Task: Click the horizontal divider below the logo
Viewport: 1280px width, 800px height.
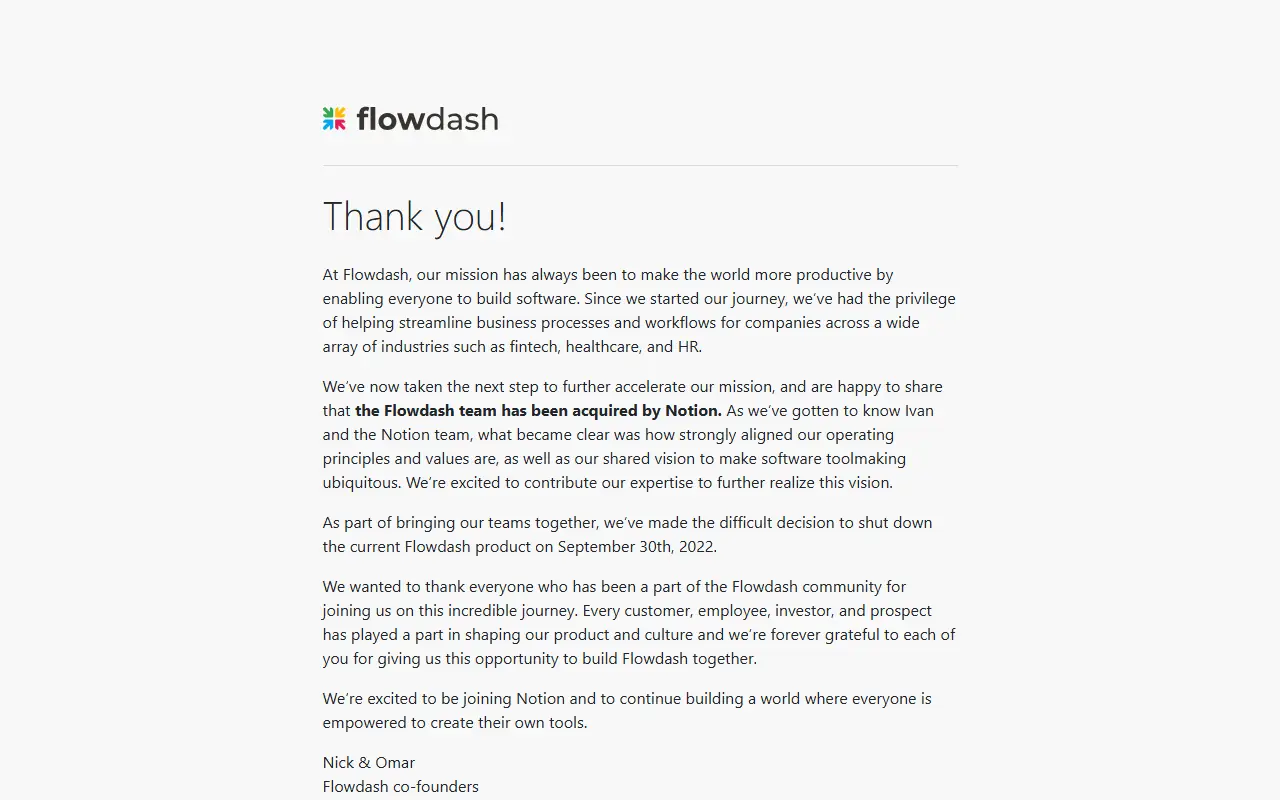Action: [x=640, y=165]
